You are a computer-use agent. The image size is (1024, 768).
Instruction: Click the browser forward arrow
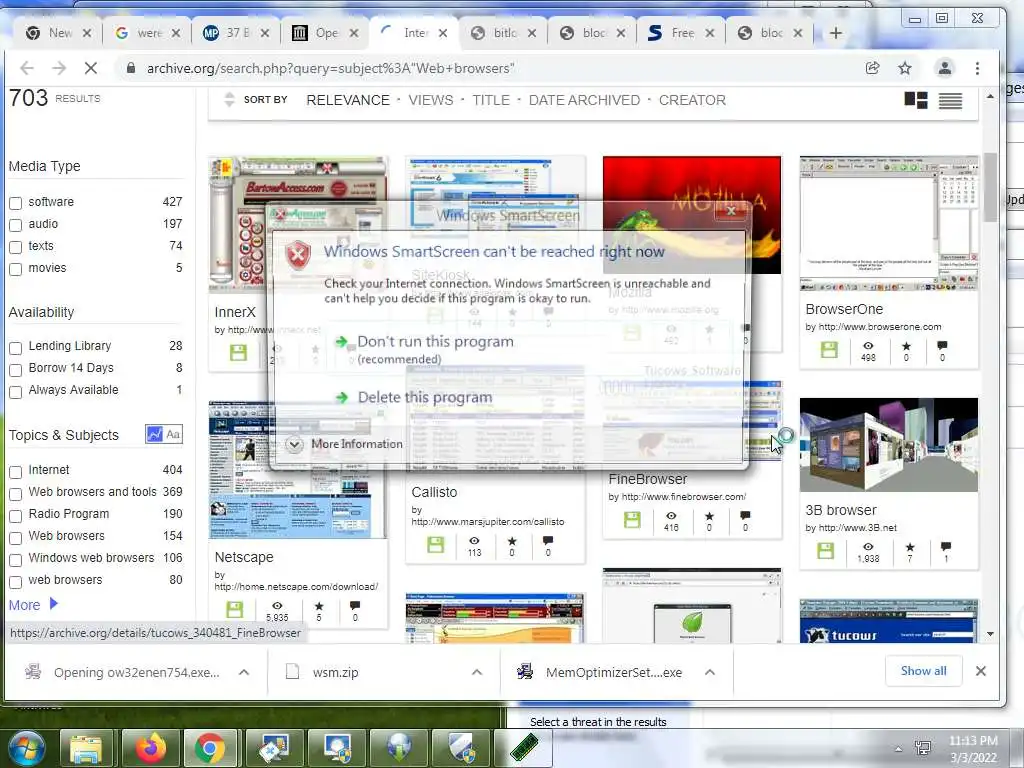(59, 68)
